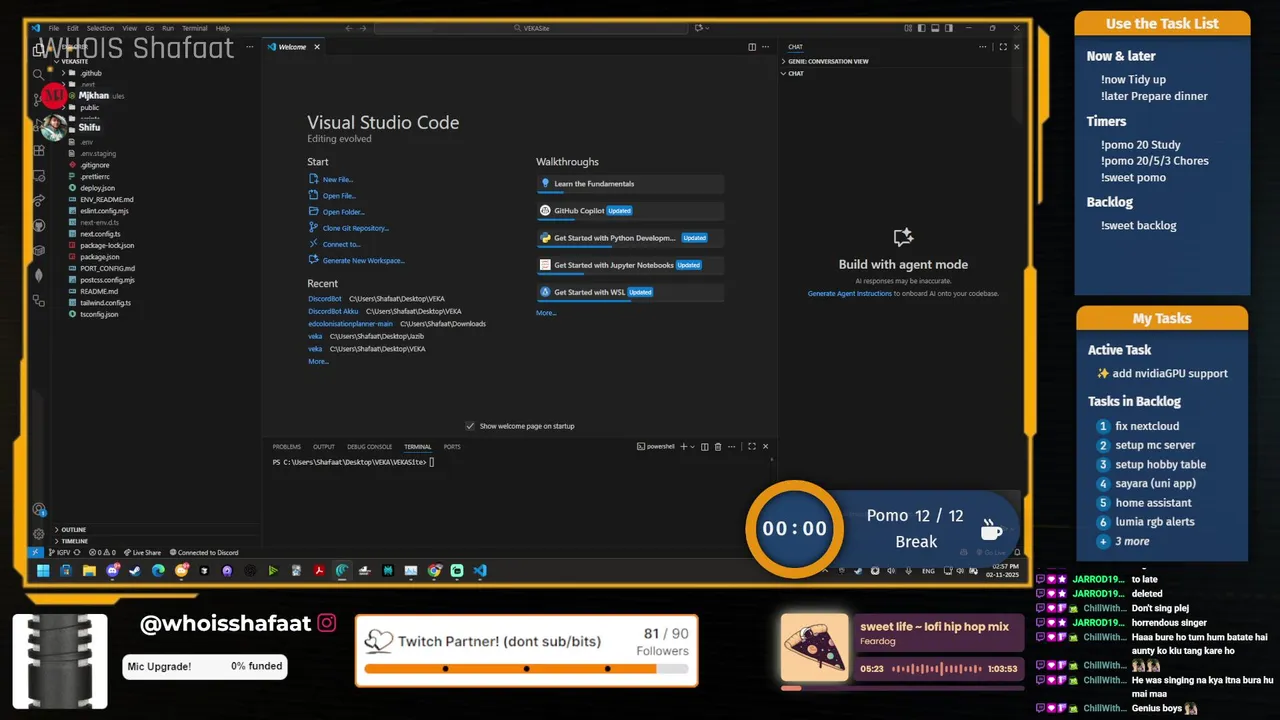Viewport: 1280px width, 720px height.
Task: Open the File menu
Action: coord(54,28)
